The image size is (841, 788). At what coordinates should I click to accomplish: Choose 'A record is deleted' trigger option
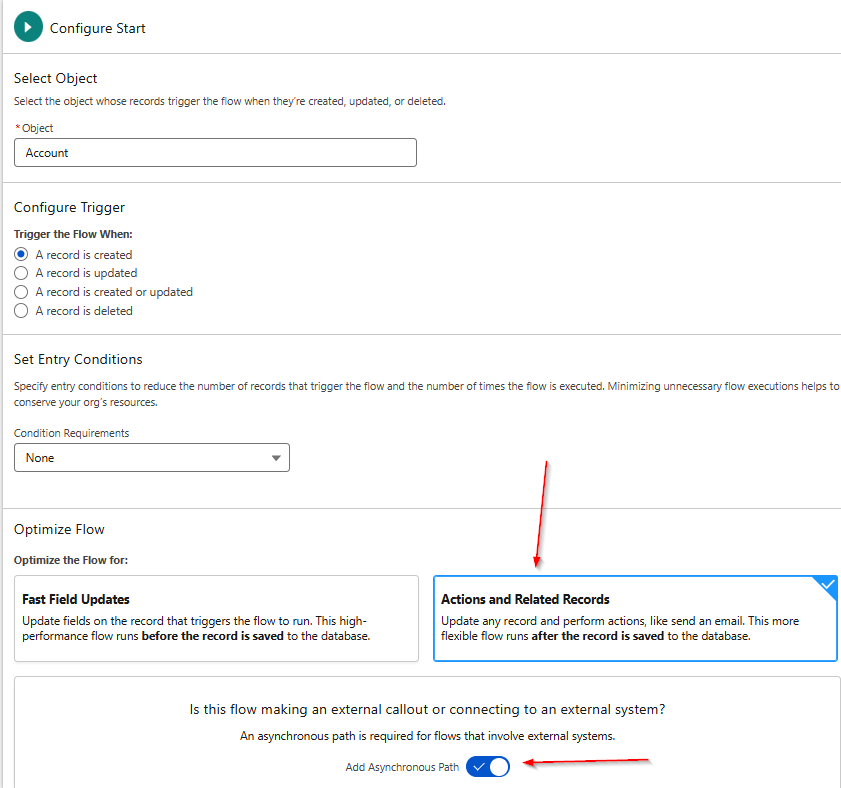click(21, 311)
